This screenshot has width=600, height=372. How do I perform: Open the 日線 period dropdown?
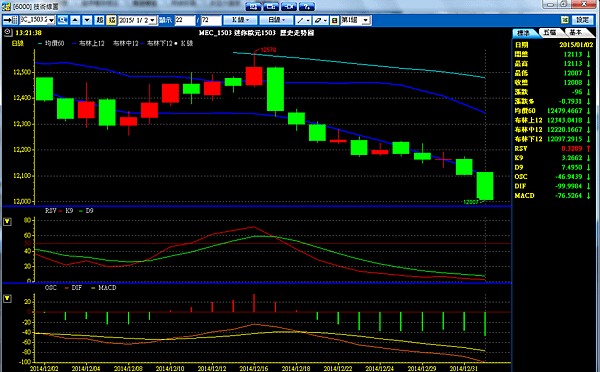click(276, 20)
